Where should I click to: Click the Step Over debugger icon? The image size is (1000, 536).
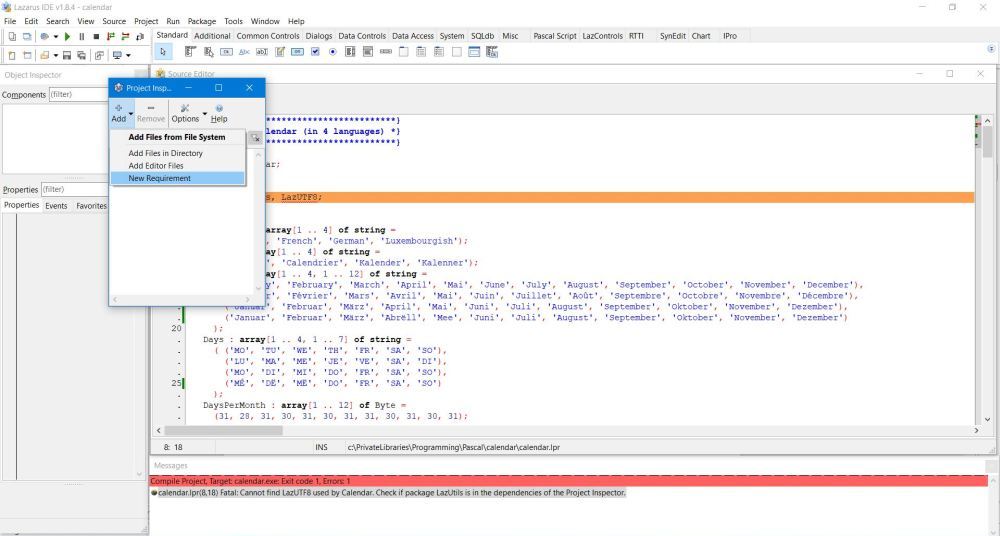pos(125,36)
